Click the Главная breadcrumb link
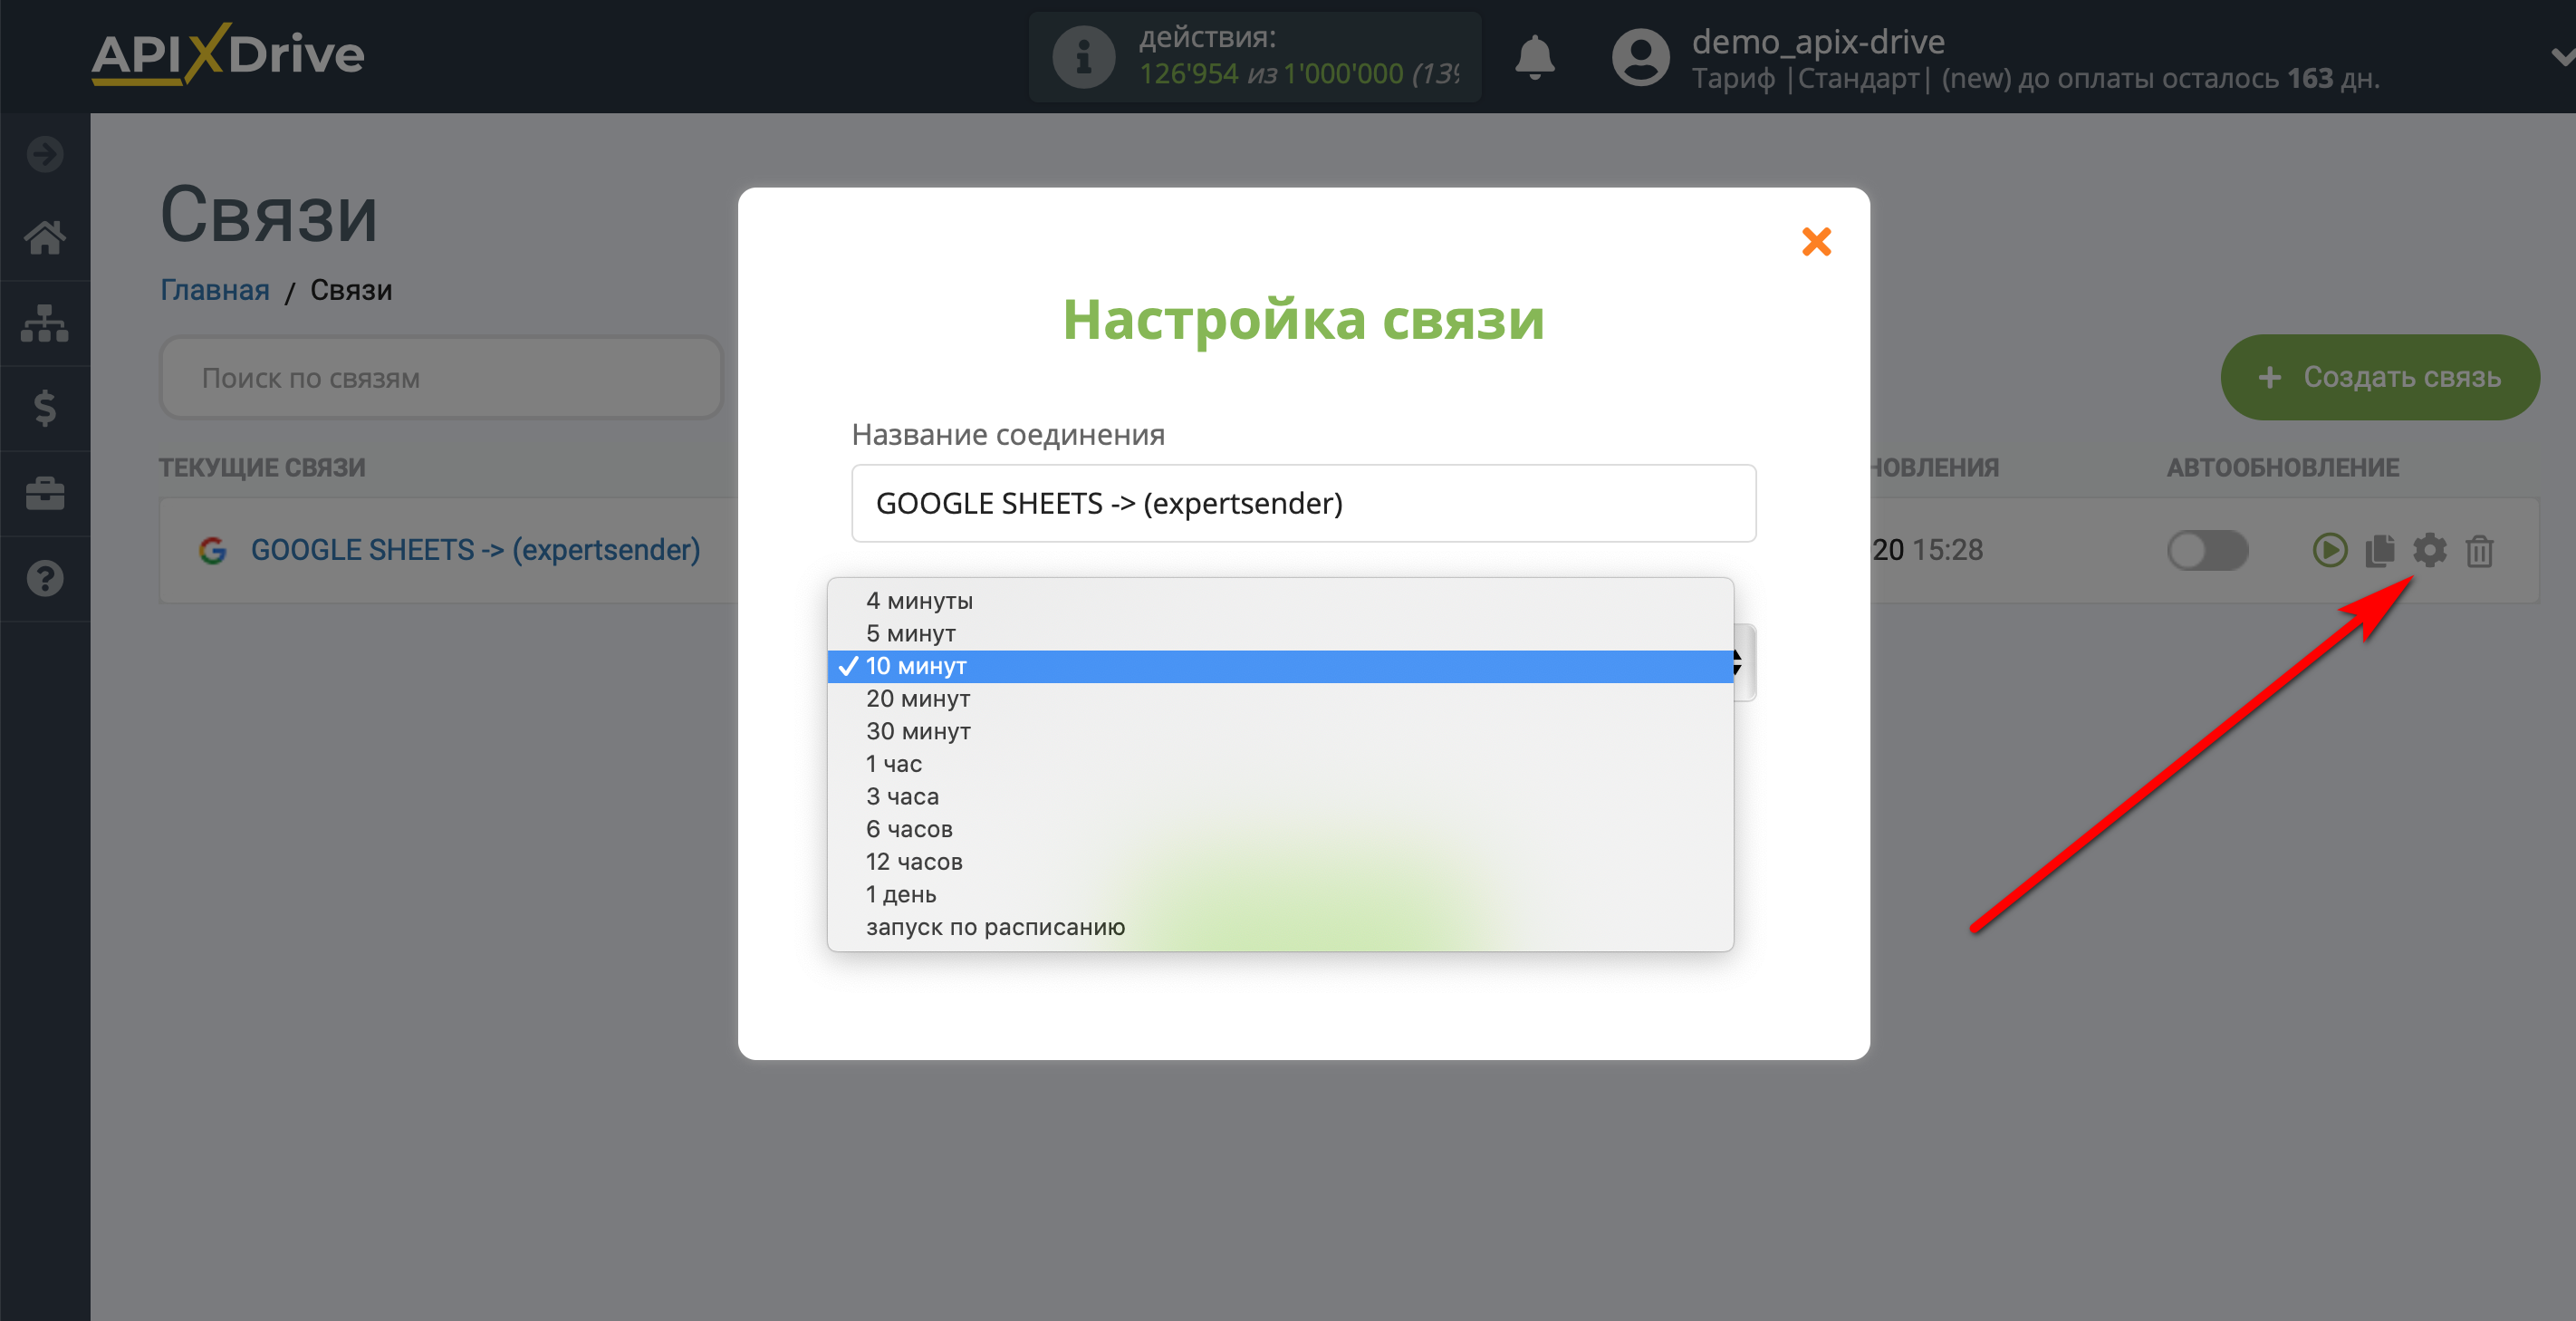Viewport: 2576px width, 1321px height. [215, 290]
